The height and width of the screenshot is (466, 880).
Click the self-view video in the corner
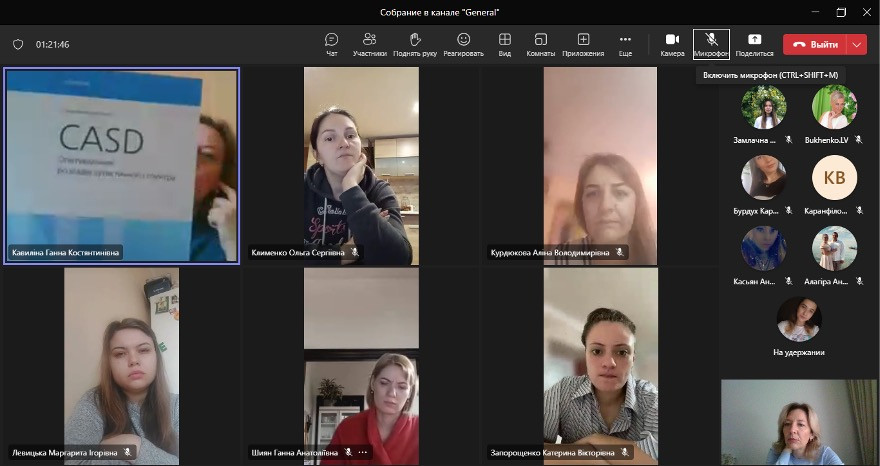[x=799, y=422]
